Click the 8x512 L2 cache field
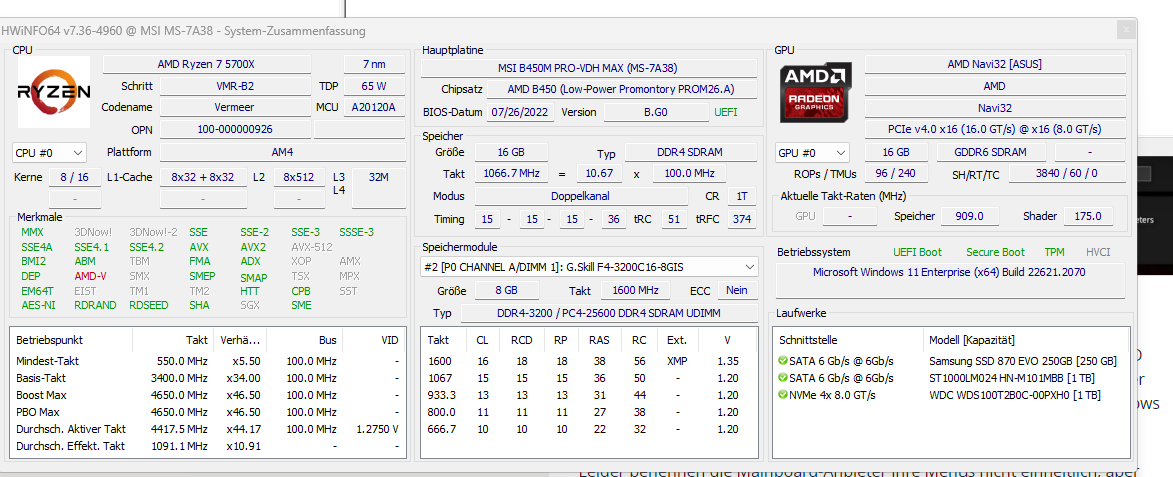This screenshot has width=1173, height=477. pos(299,178)
